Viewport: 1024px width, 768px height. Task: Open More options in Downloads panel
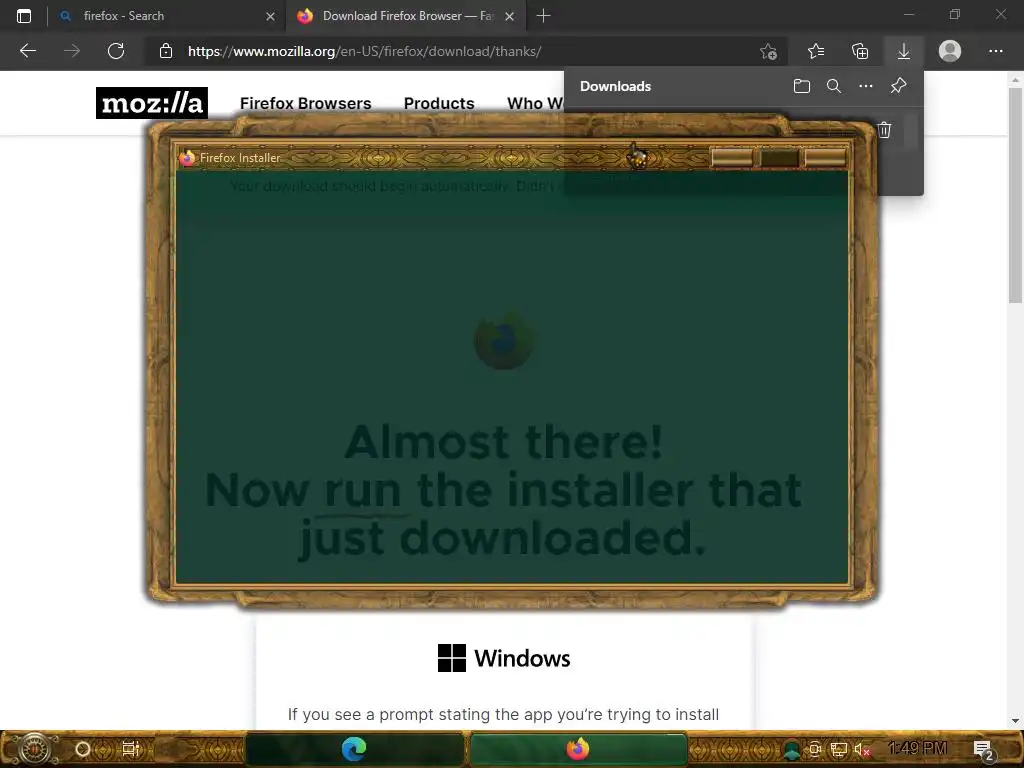pos(866,86)
